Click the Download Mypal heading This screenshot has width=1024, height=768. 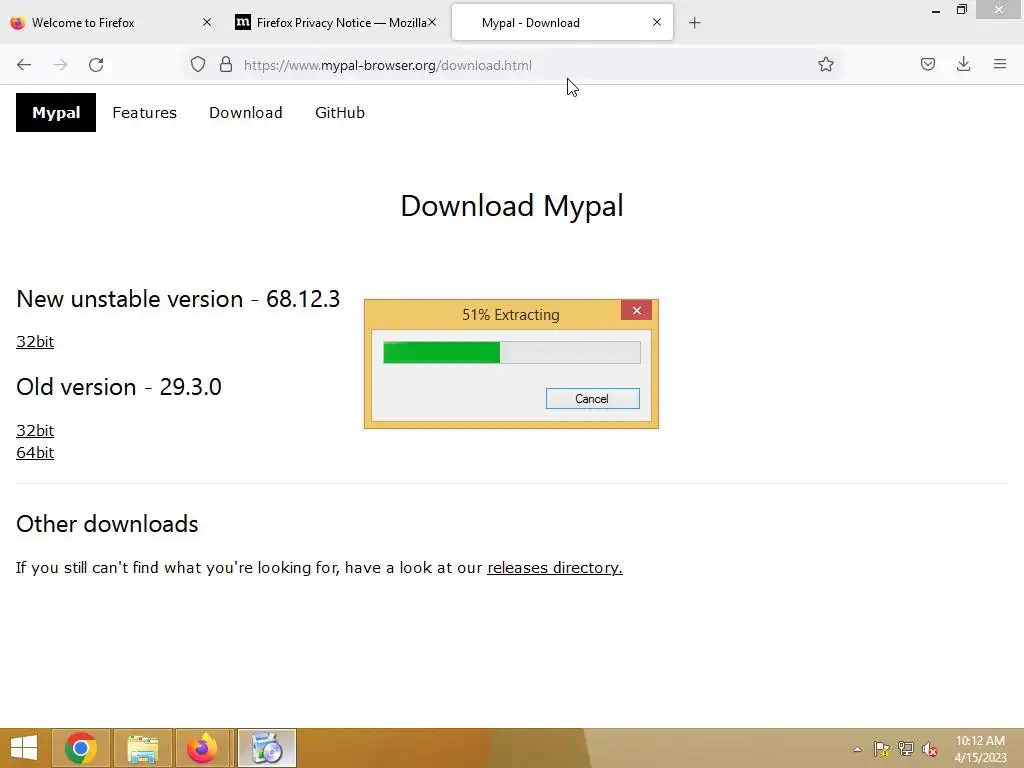pos(512,206)
